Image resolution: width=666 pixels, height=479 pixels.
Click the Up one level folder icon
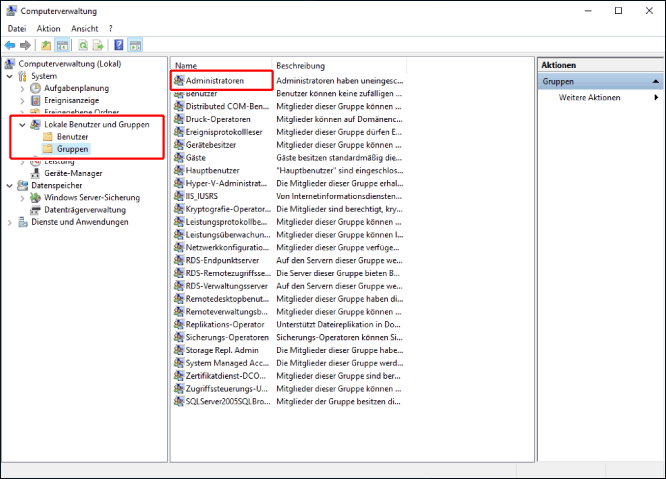[x=46, y=45]
